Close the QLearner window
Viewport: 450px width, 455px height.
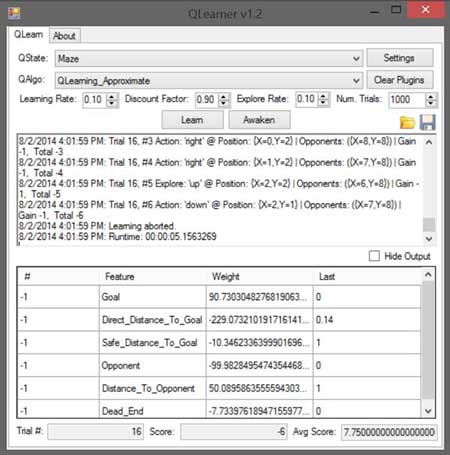coord(426,10)
